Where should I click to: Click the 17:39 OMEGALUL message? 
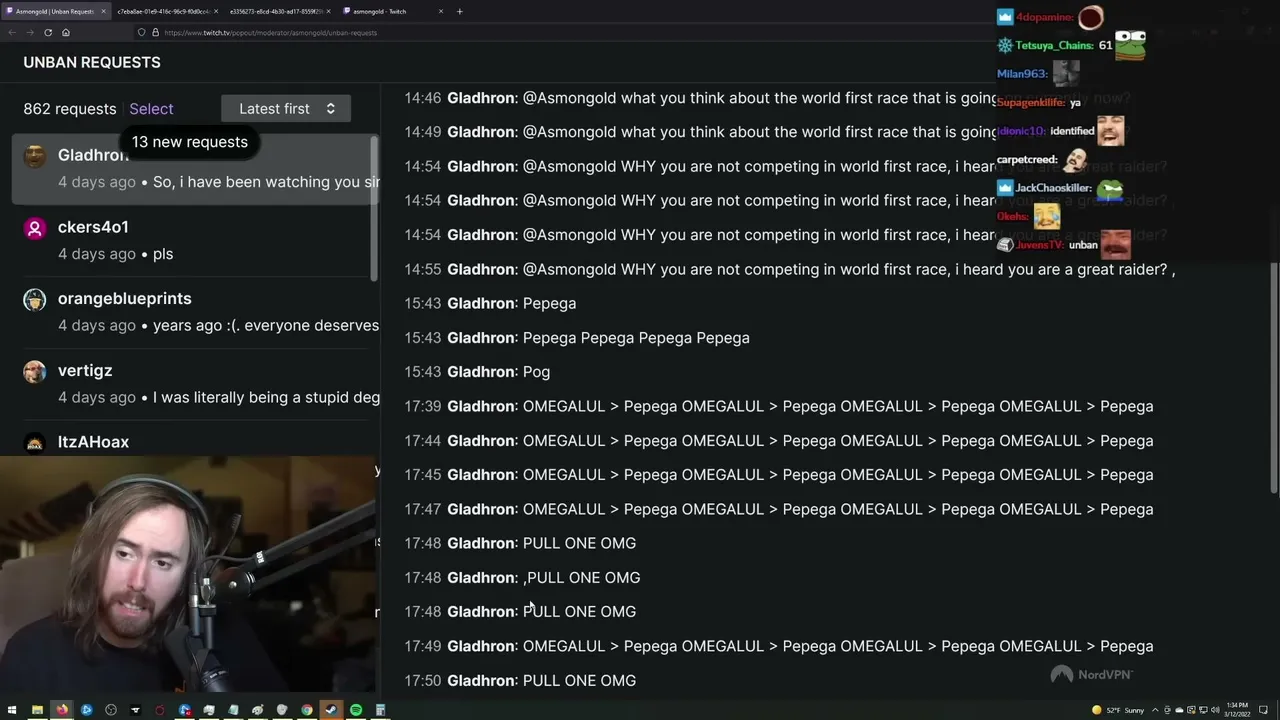tap(779, 407)
